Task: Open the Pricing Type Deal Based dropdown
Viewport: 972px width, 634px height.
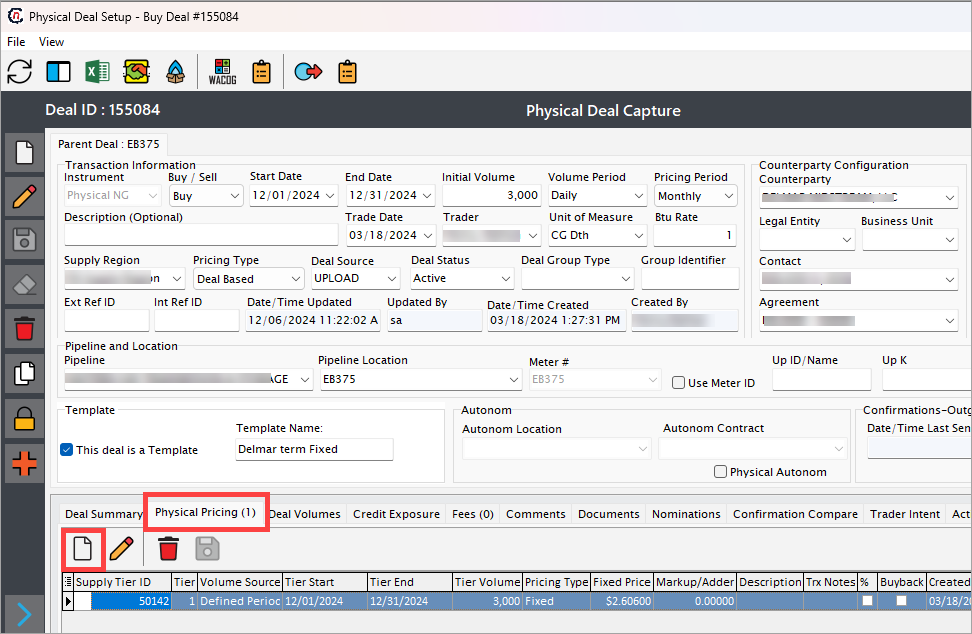Action: tap(296, 279)
